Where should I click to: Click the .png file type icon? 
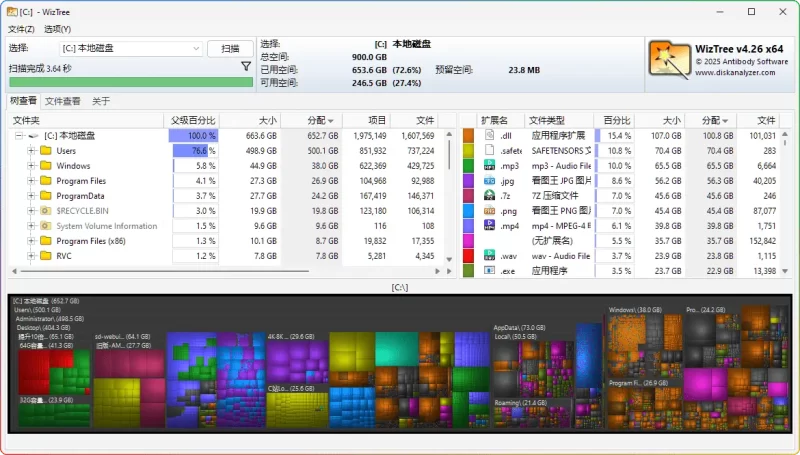coord(489,210)
